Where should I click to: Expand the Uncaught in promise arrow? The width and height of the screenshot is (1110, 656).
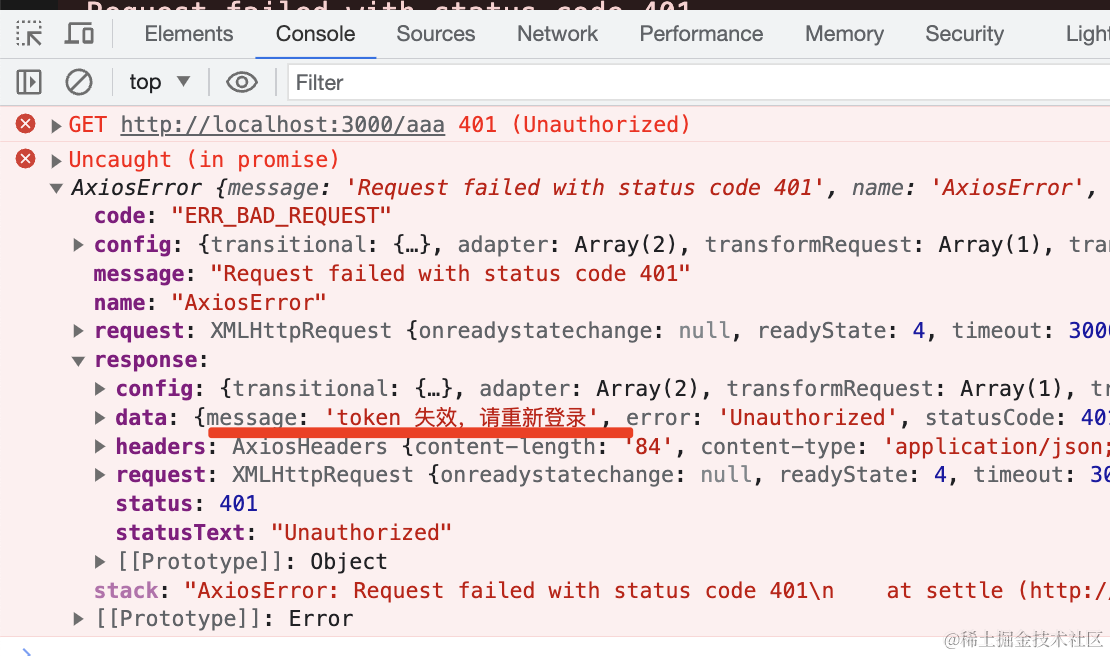[x=56, y=161]
